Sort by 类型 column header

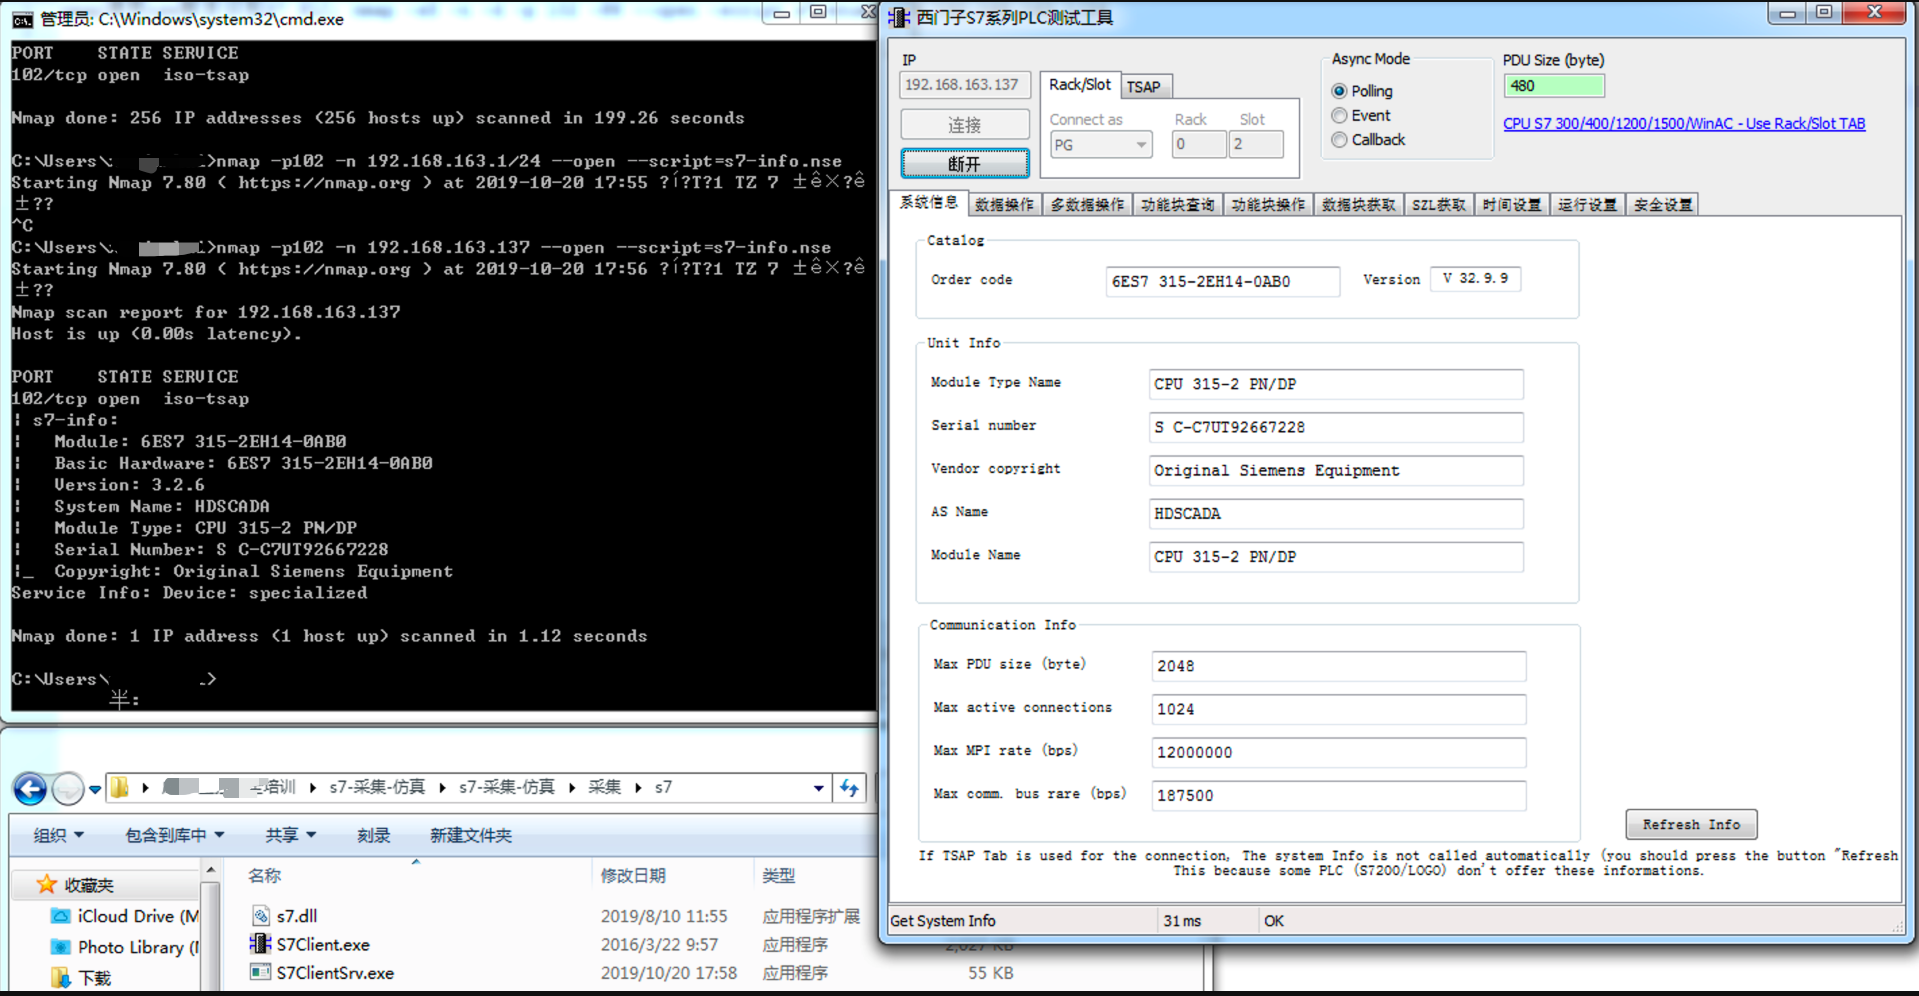pyautogui.click(x=779, y=875)
